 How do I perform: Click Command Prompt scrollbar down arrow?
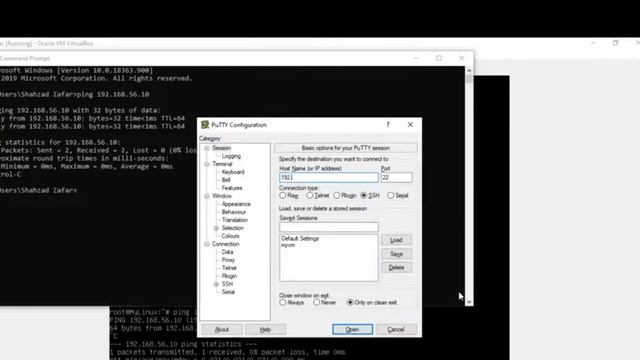[x=469, y=302]
